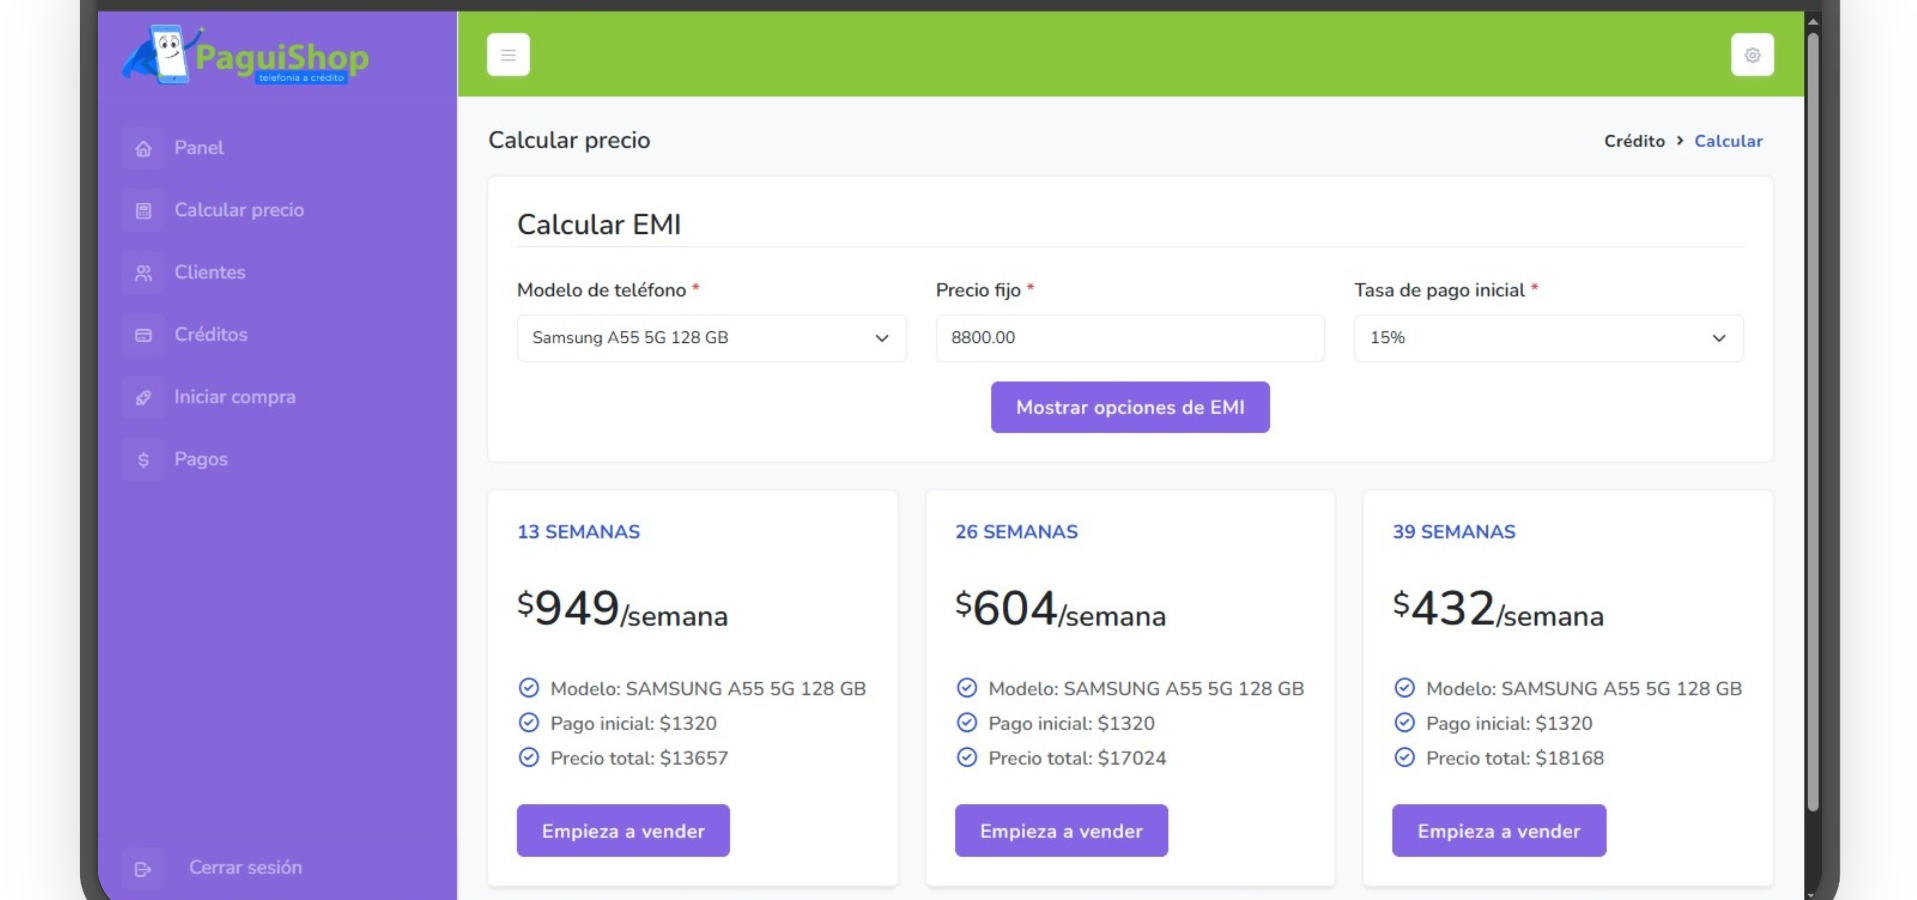Click the Pagos dollar icon
The height and width of the screenshot is (900, 1917).
pyautogui.click(x=144, y=460)
